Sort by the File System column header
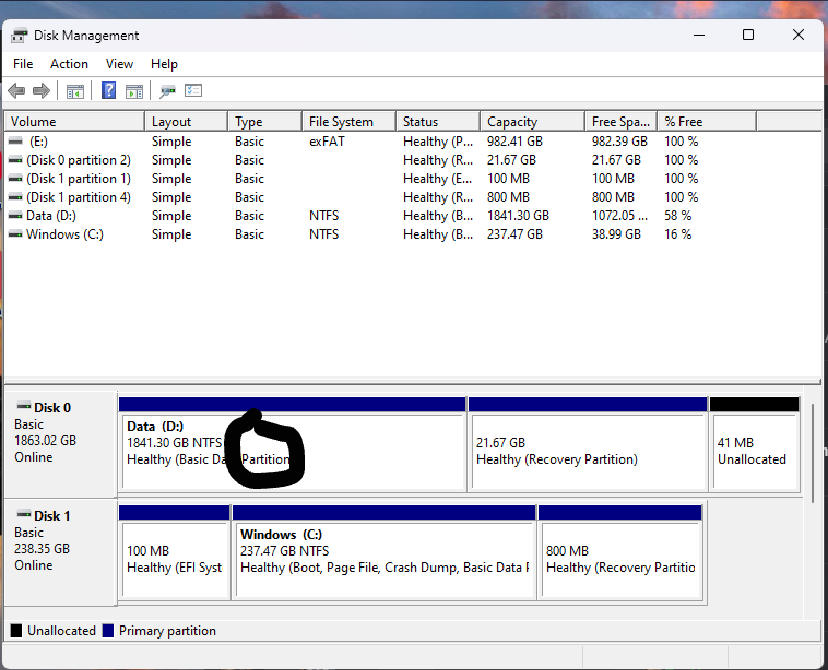Image resolution: width=828 pixels, height=670 pixels. [349, 121]
